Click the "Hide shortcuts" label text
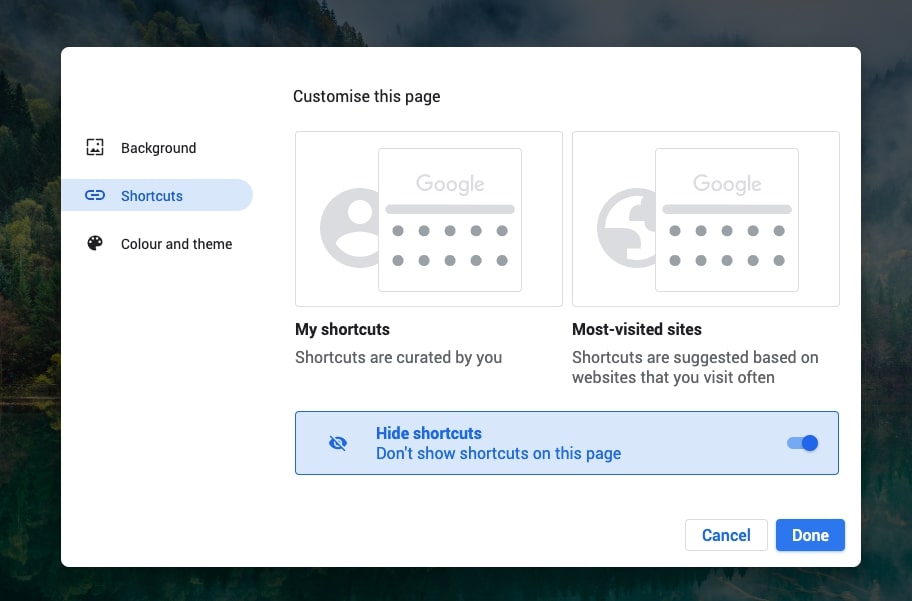912x601 pixels. (x=429, y=433)
